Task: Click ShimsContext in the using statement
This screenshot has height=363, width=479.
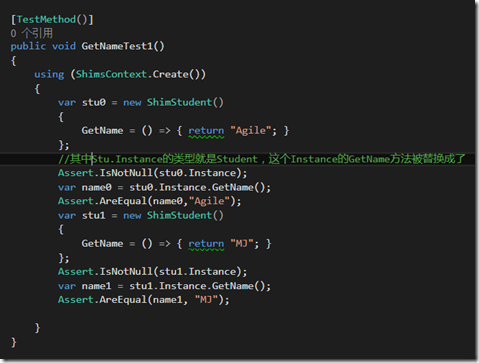Action: point(111,74)
